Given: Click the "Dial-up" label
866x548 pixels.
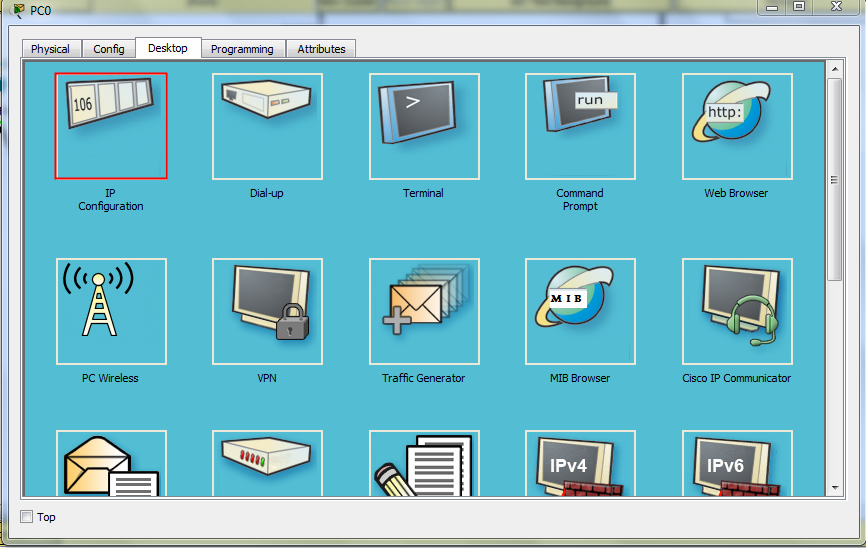Looking at the screenshot, I should (x=267, y=193).
